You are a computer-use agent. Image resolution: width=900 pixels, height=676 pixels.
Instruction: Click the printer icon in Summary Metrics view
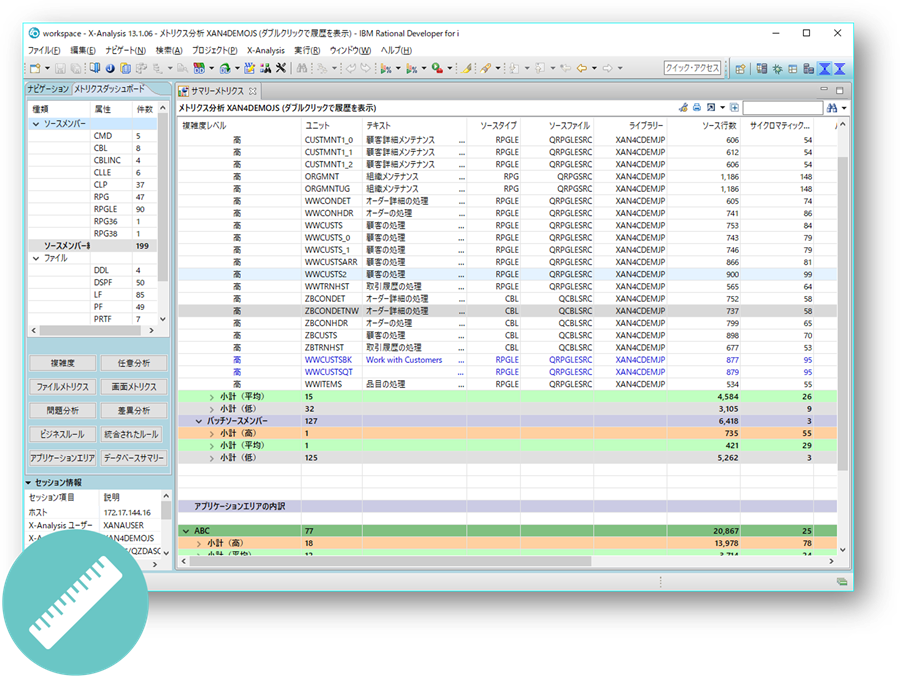pyautogui.click(x=697, y=107)
